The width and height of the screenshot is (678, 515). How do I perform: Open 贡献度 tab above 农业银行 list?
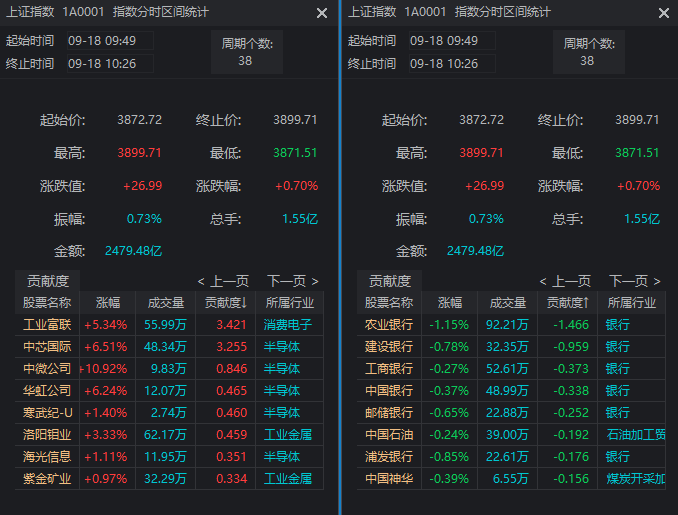pos(390,281)
